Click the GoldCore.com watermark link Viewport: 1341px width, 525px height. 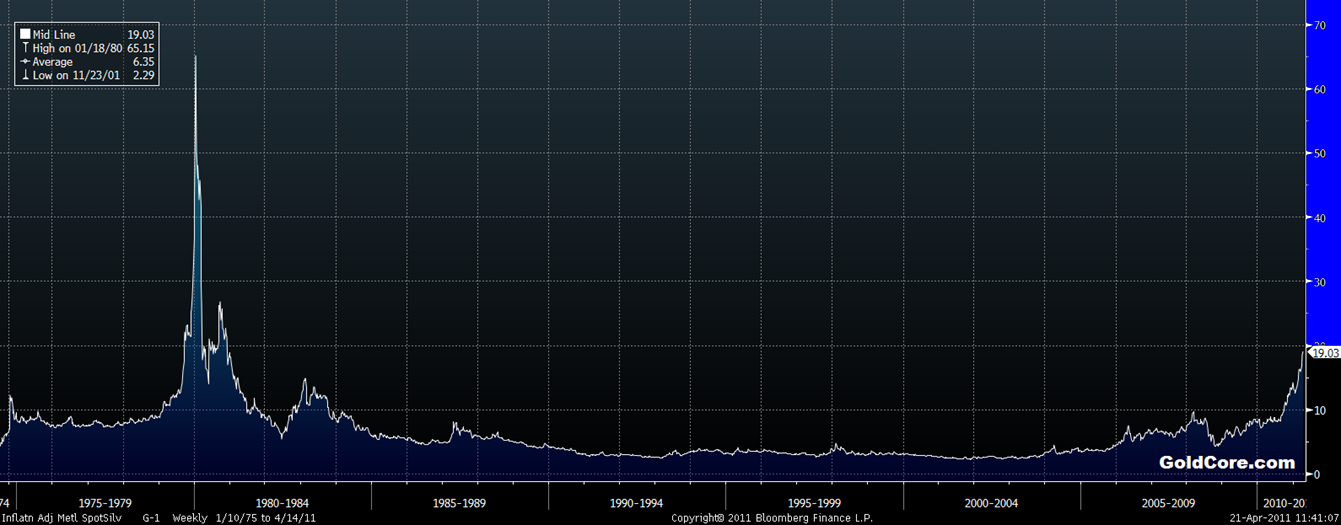pos(1227,463)
